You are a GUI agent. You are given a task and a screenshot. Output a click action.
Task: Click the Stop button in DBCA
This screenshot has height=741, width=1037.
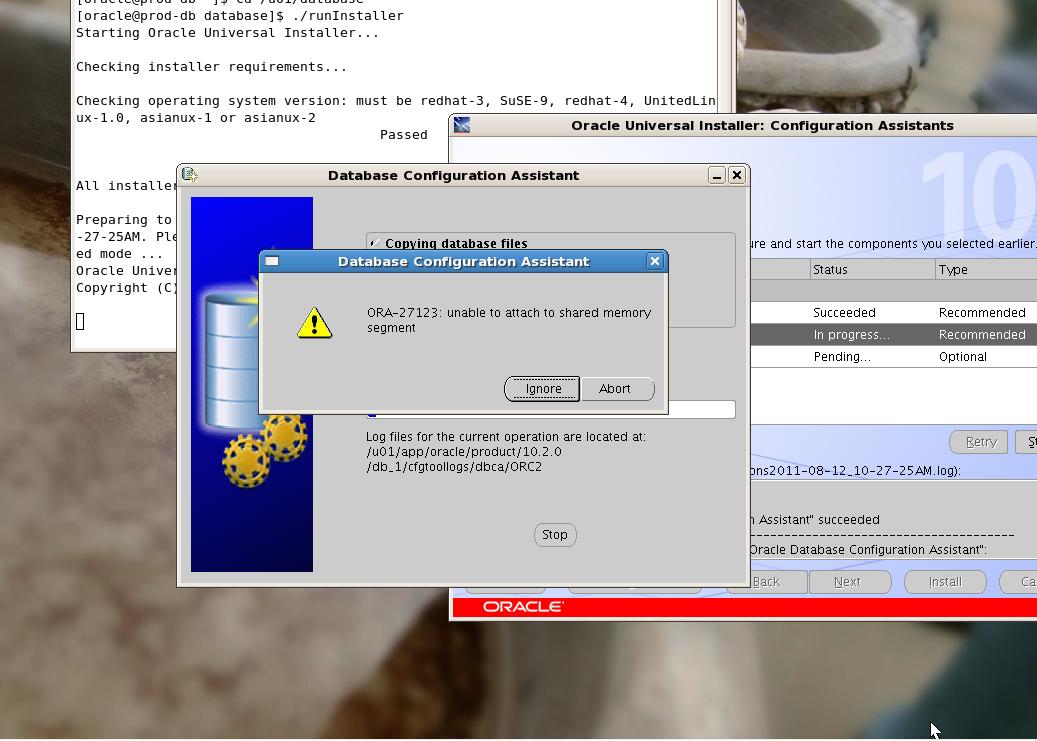pos(555,535)
